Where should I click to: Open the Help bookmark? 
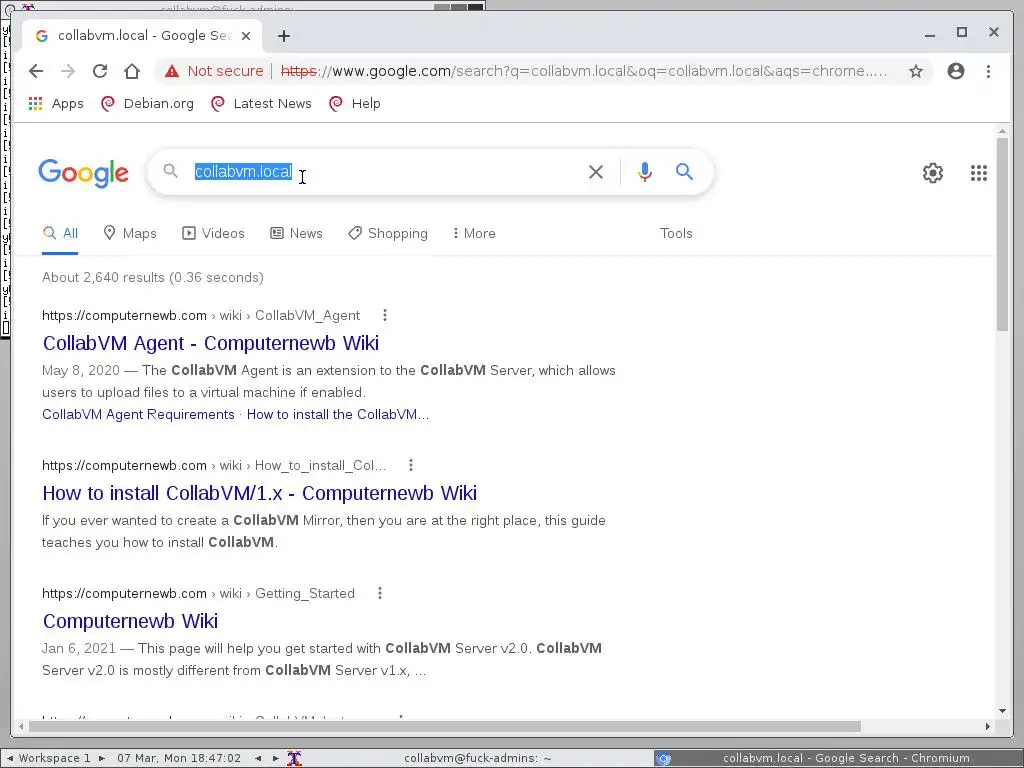tap(355, 103)
